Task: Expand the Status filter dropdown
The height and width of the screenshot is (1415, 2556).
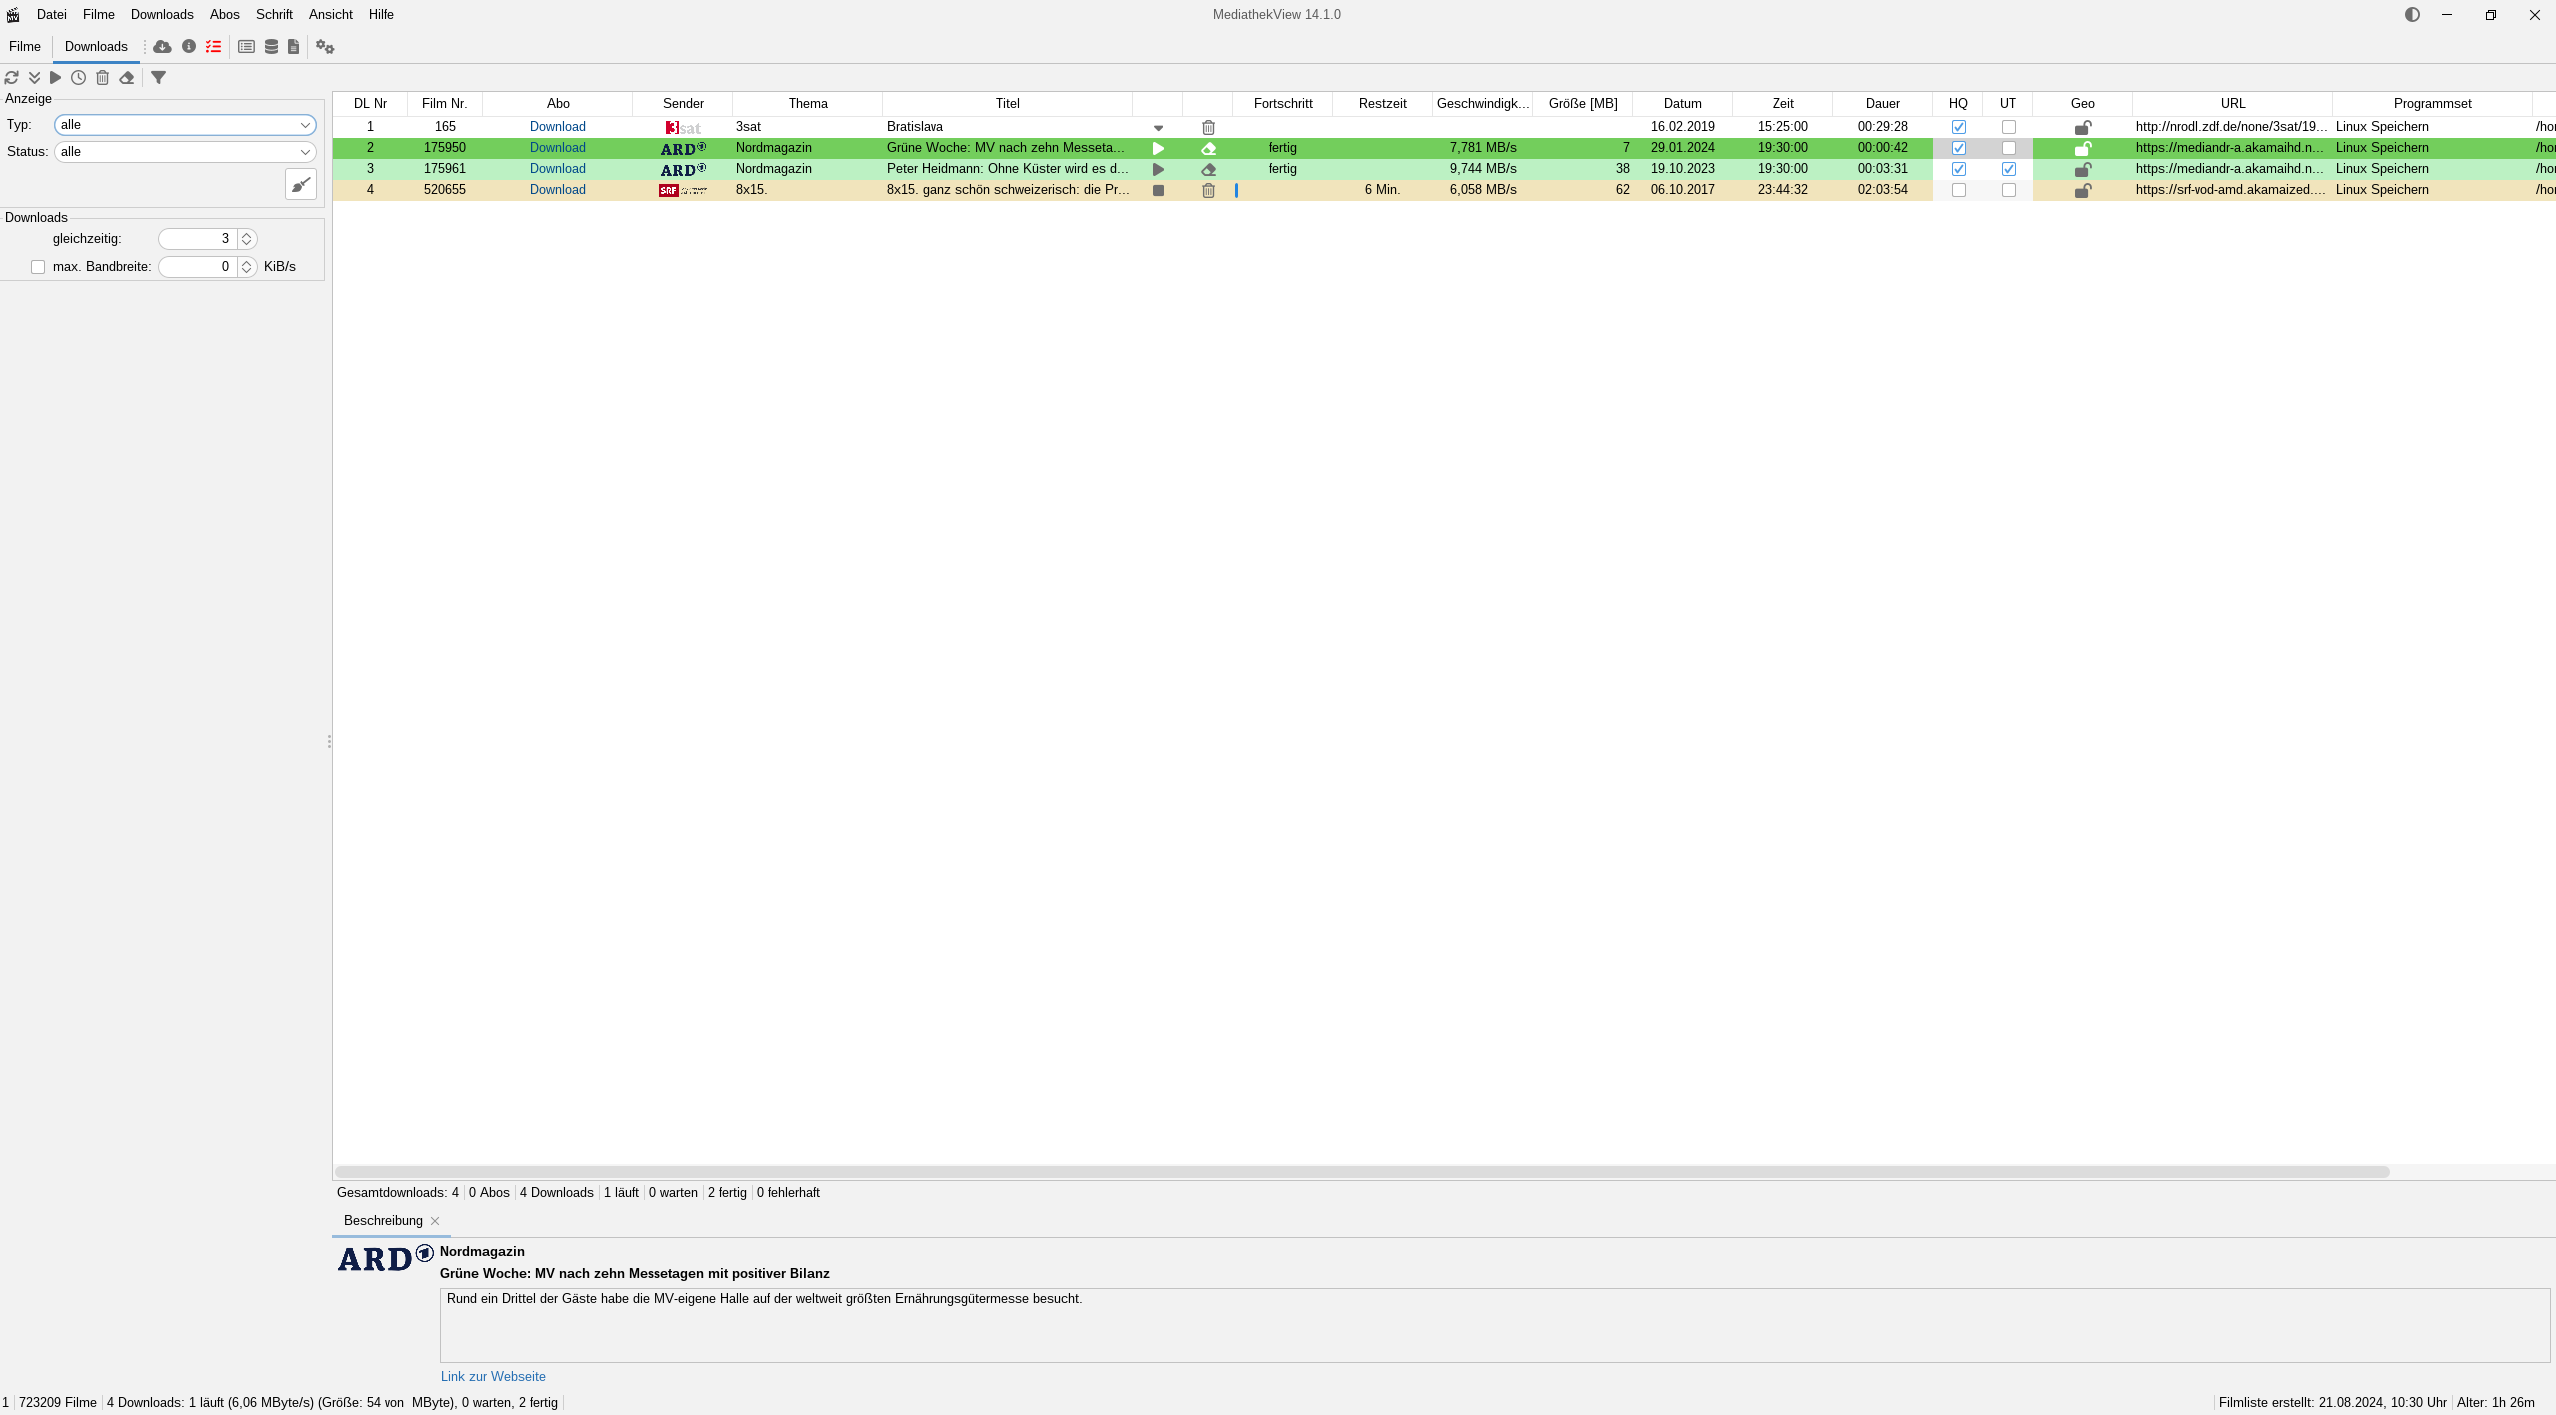Action: tap(305, 152)
